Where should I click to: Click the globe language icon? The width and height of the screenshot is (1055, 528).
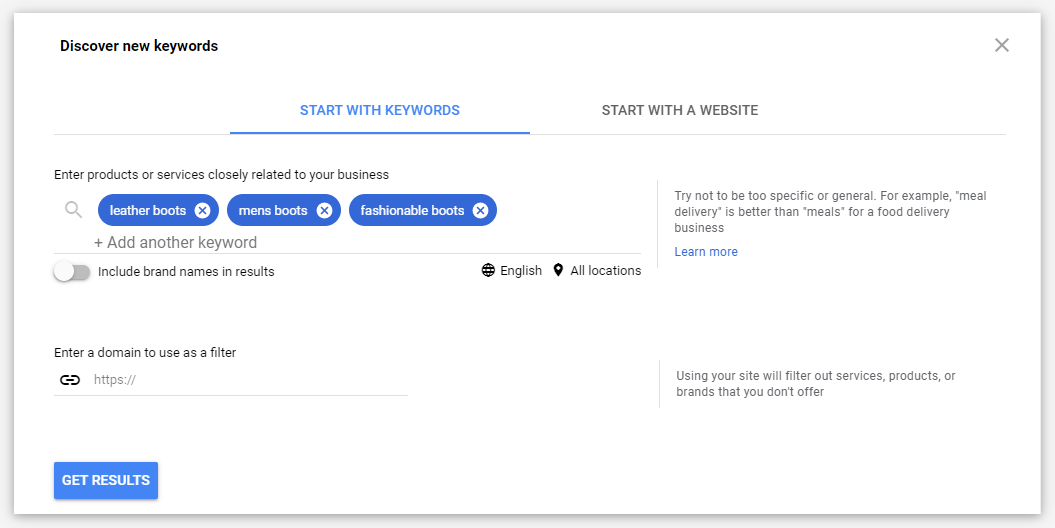[488, 270]
